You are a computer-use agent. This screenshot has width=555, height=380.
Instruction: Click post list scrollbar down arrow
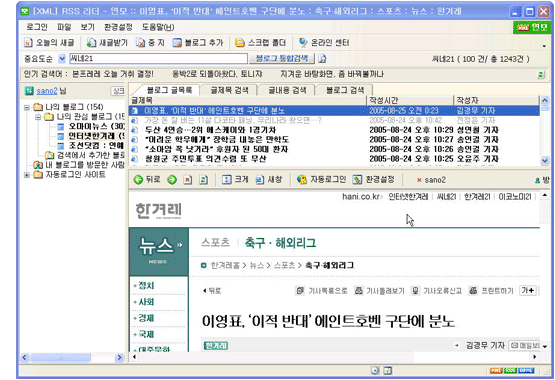tap(545, 161)
